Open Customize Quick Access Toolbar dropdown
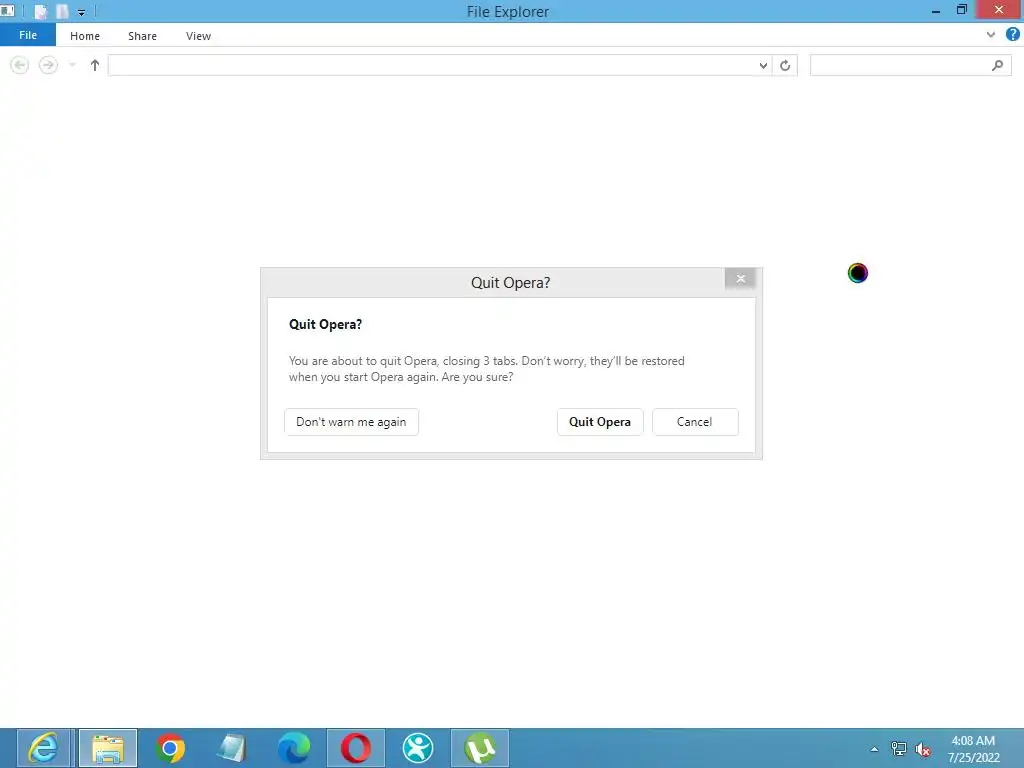The height and width of the screenshot is (768, 1024). click(82, 12)
